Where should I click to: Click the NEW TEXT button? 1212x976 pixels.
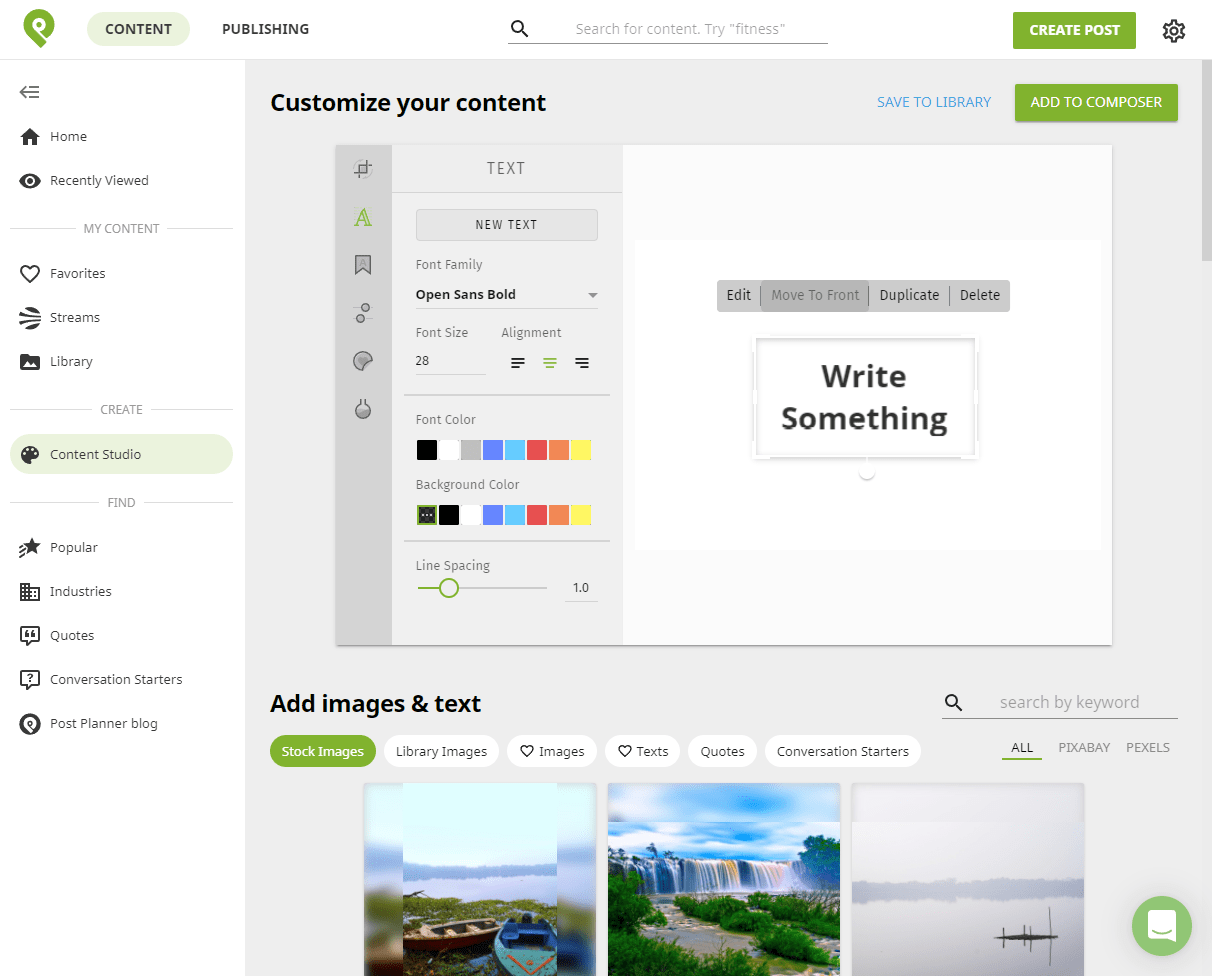pos(507,225)
